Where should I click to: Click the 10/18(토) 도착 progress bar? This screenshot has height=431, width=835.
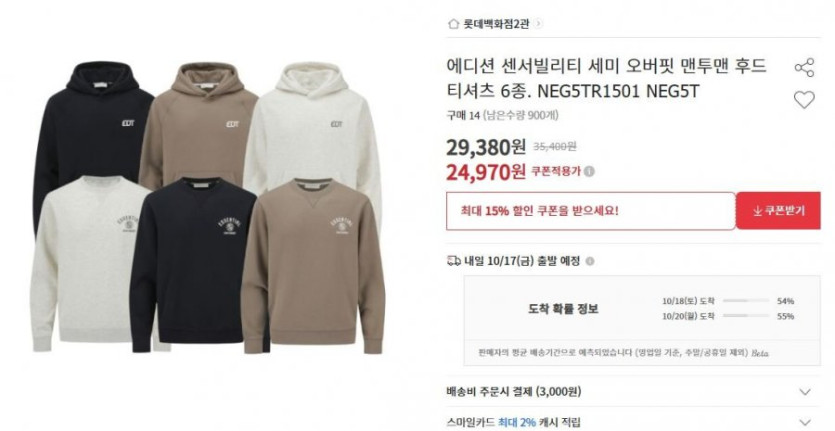(746, 301)
